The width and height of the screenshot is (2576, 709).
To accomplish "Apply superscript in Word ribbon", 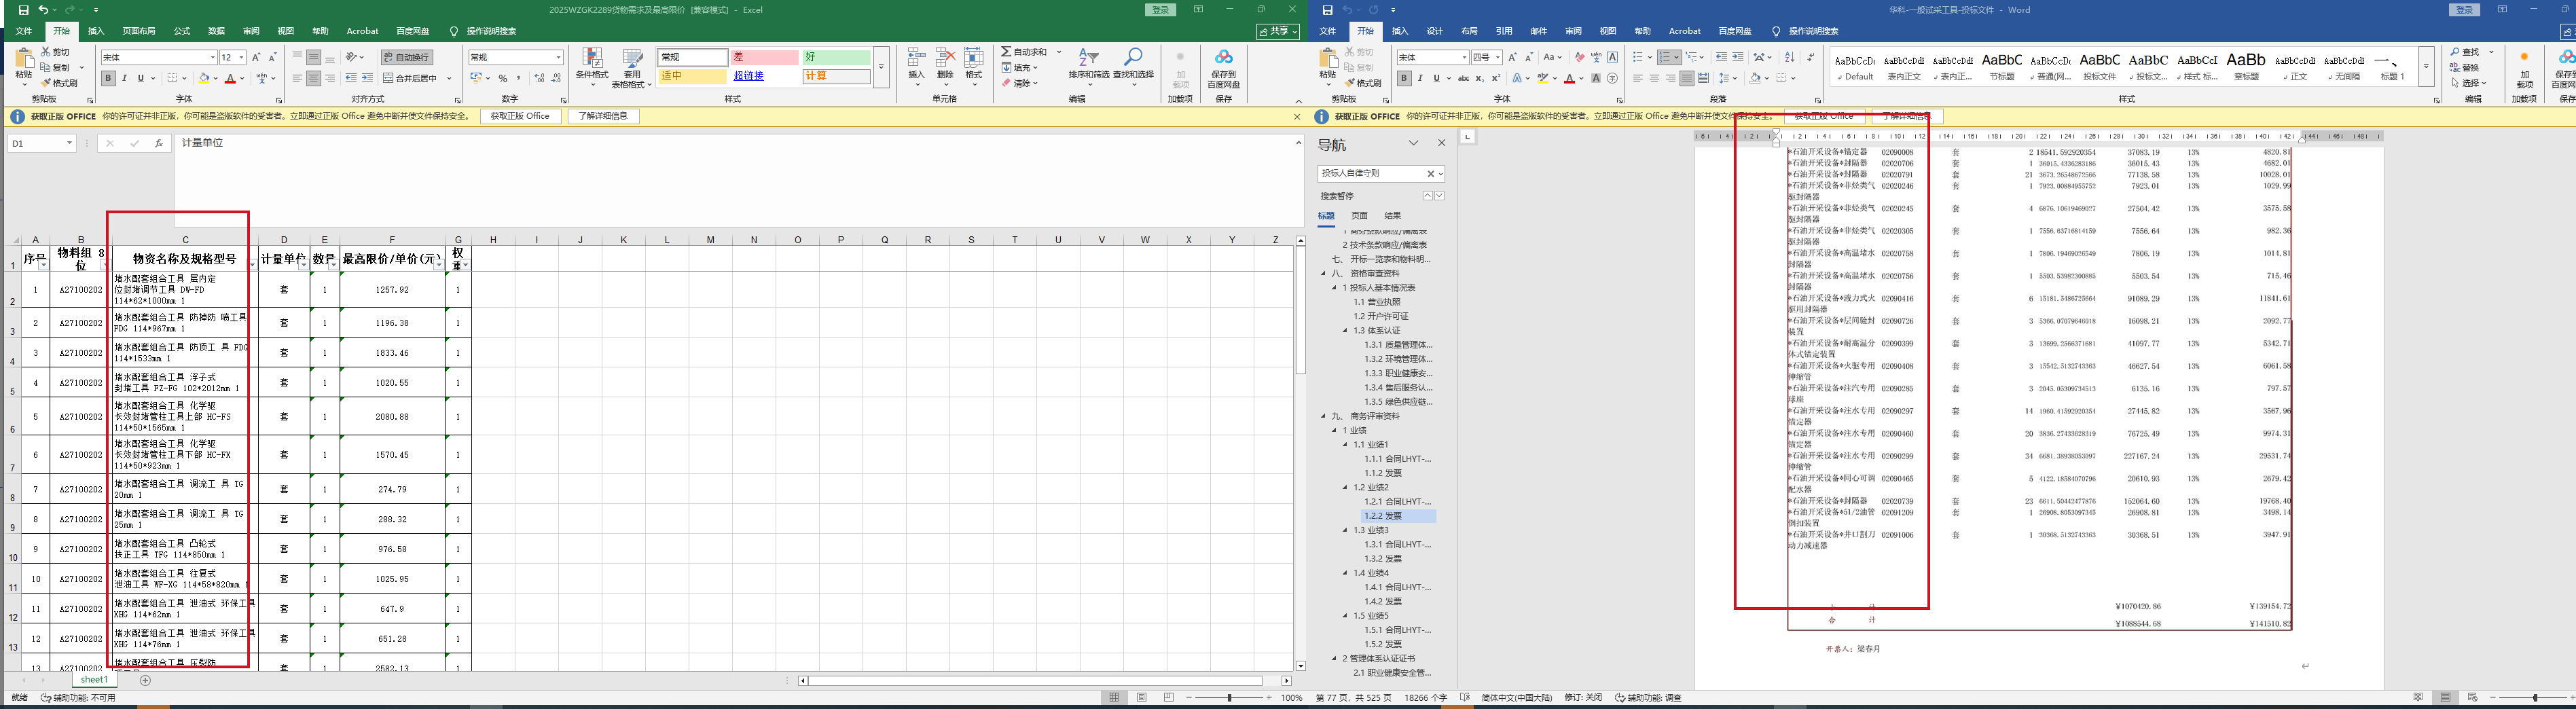I will (1495, 78).
